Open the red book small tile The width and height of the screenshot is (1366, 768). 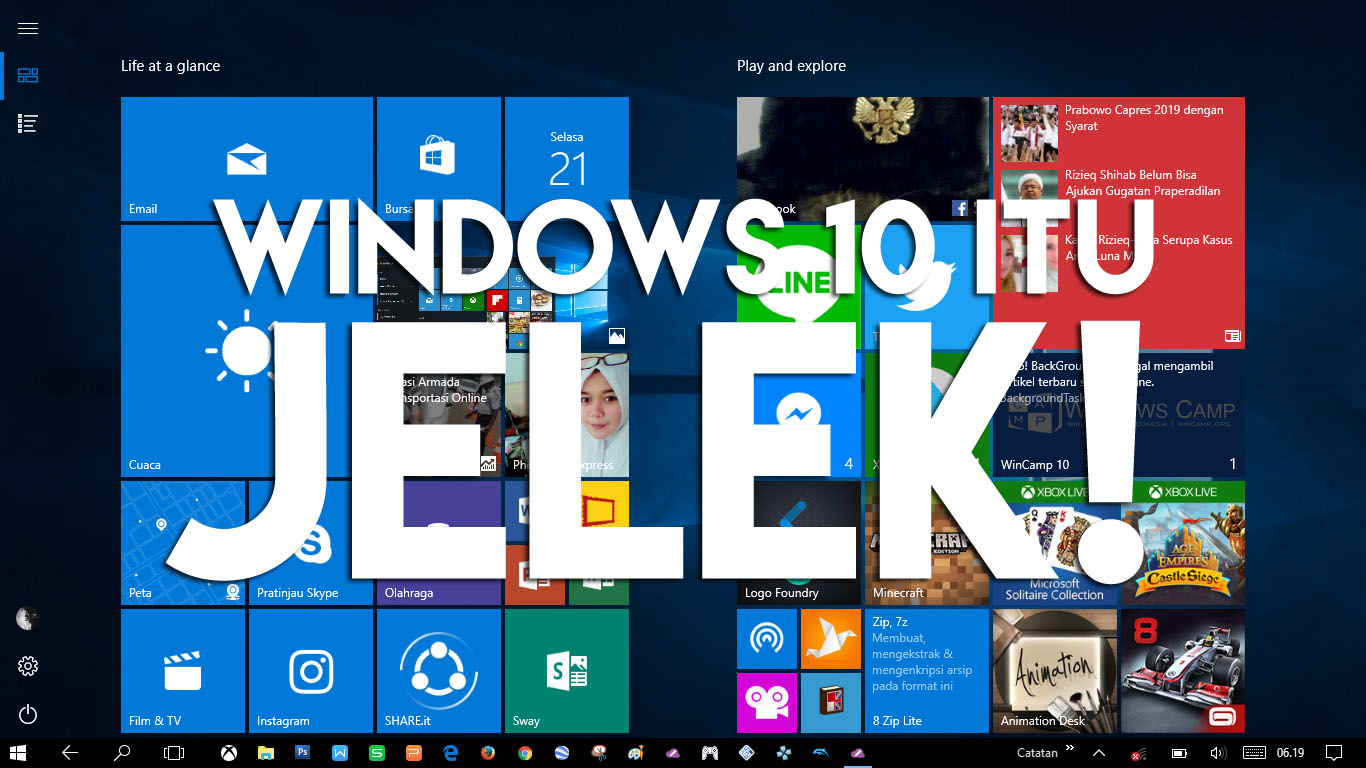coord(831,703)
